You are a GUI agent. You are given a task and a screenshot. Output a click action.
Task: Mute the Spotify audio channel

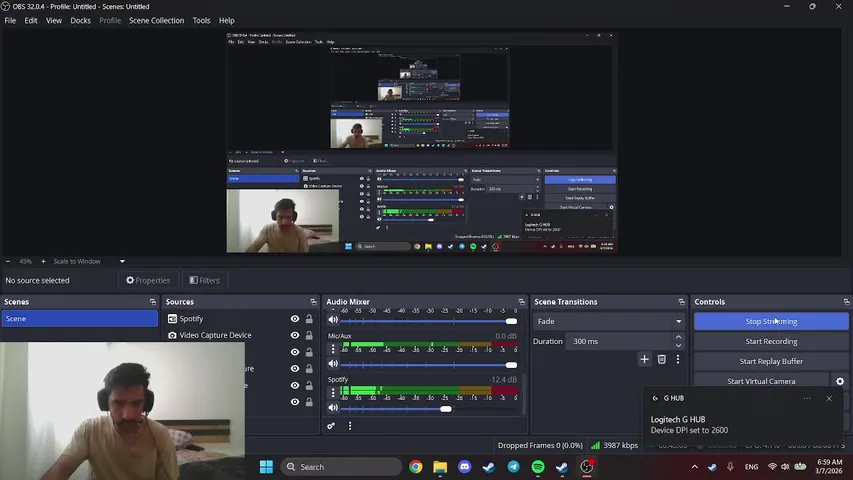(x=333, y=408)
